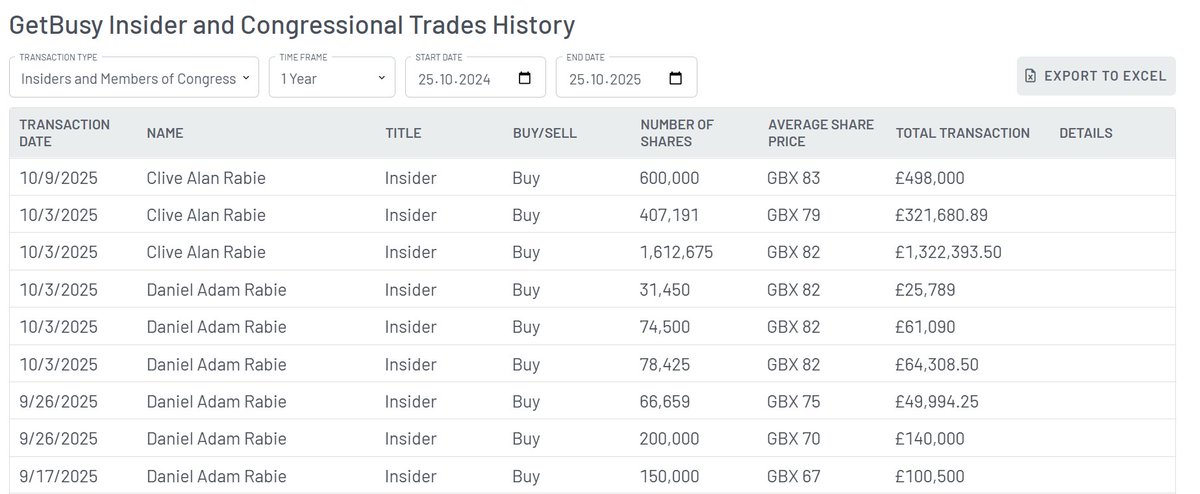
Task: Click the £1,322,393.50 total transaction cell
Action: coord(948,252)
